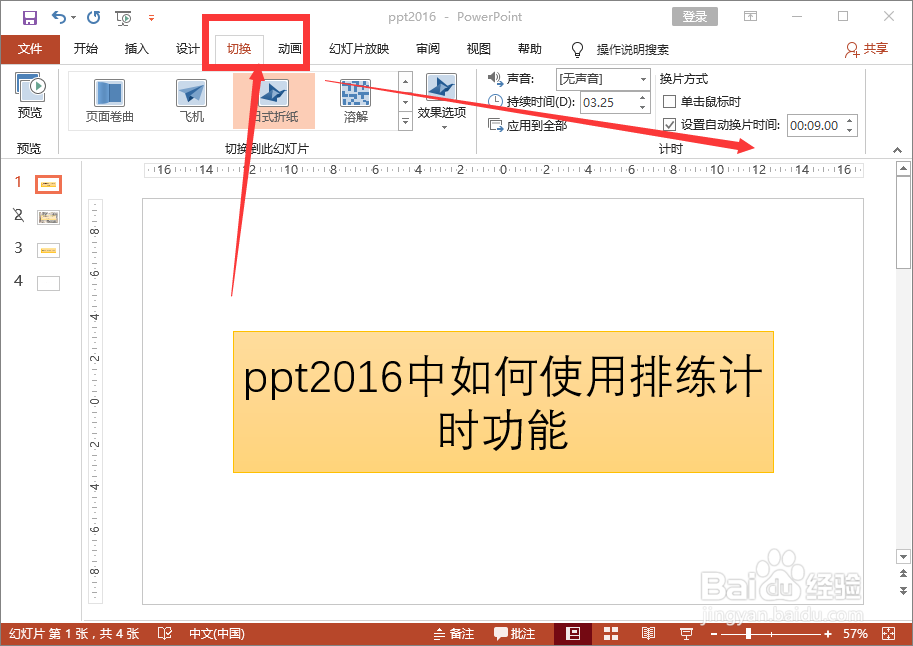Open the undo history dropdown arrow
This screenshot has width=913, height=646.
point(73,17)
